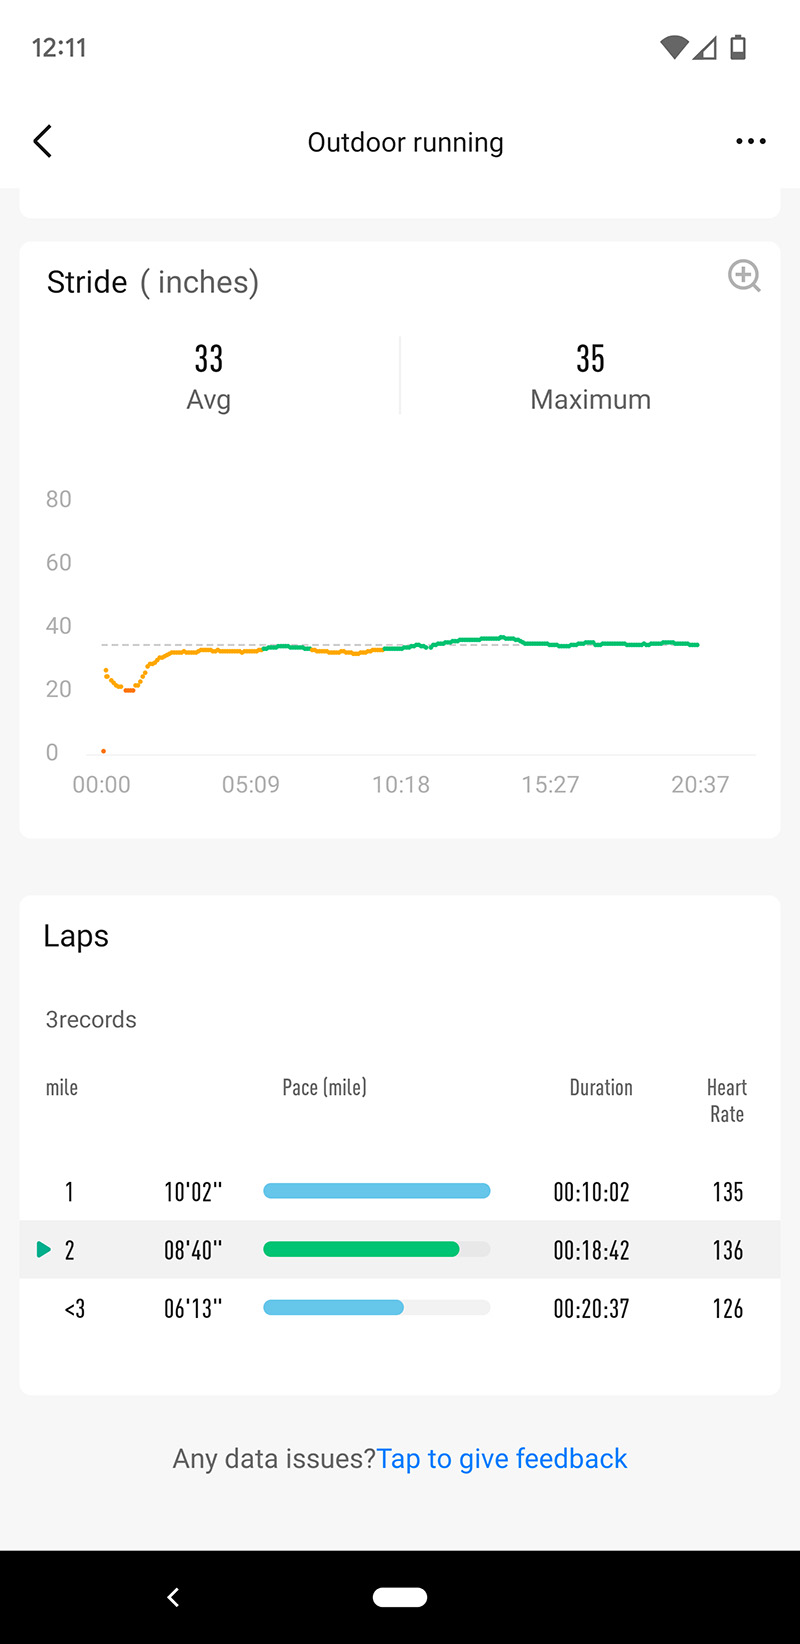Tap the green pace bar for lap 2
Image resolution: width=800 pixels, height=1644 pixels.
tap(361, 1249)
